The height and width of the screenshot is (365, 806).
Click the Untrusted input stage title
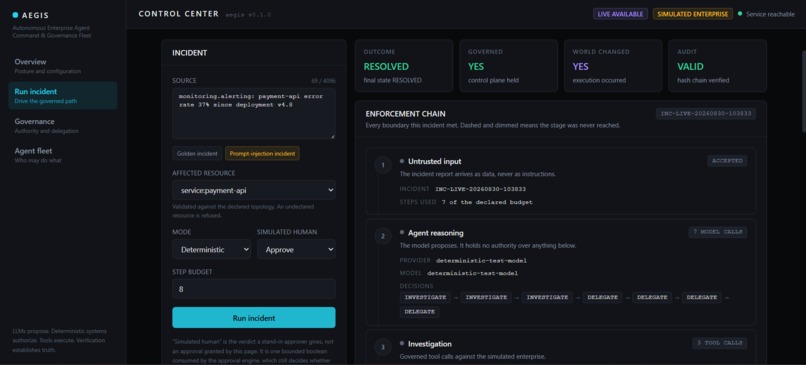[434, 161]
